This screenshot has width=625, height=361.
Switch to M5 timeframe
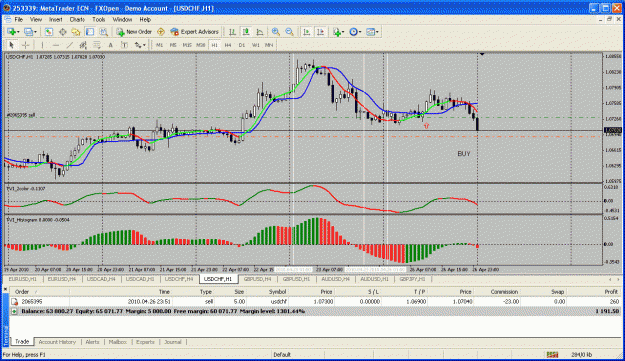(x=173, y=45)
